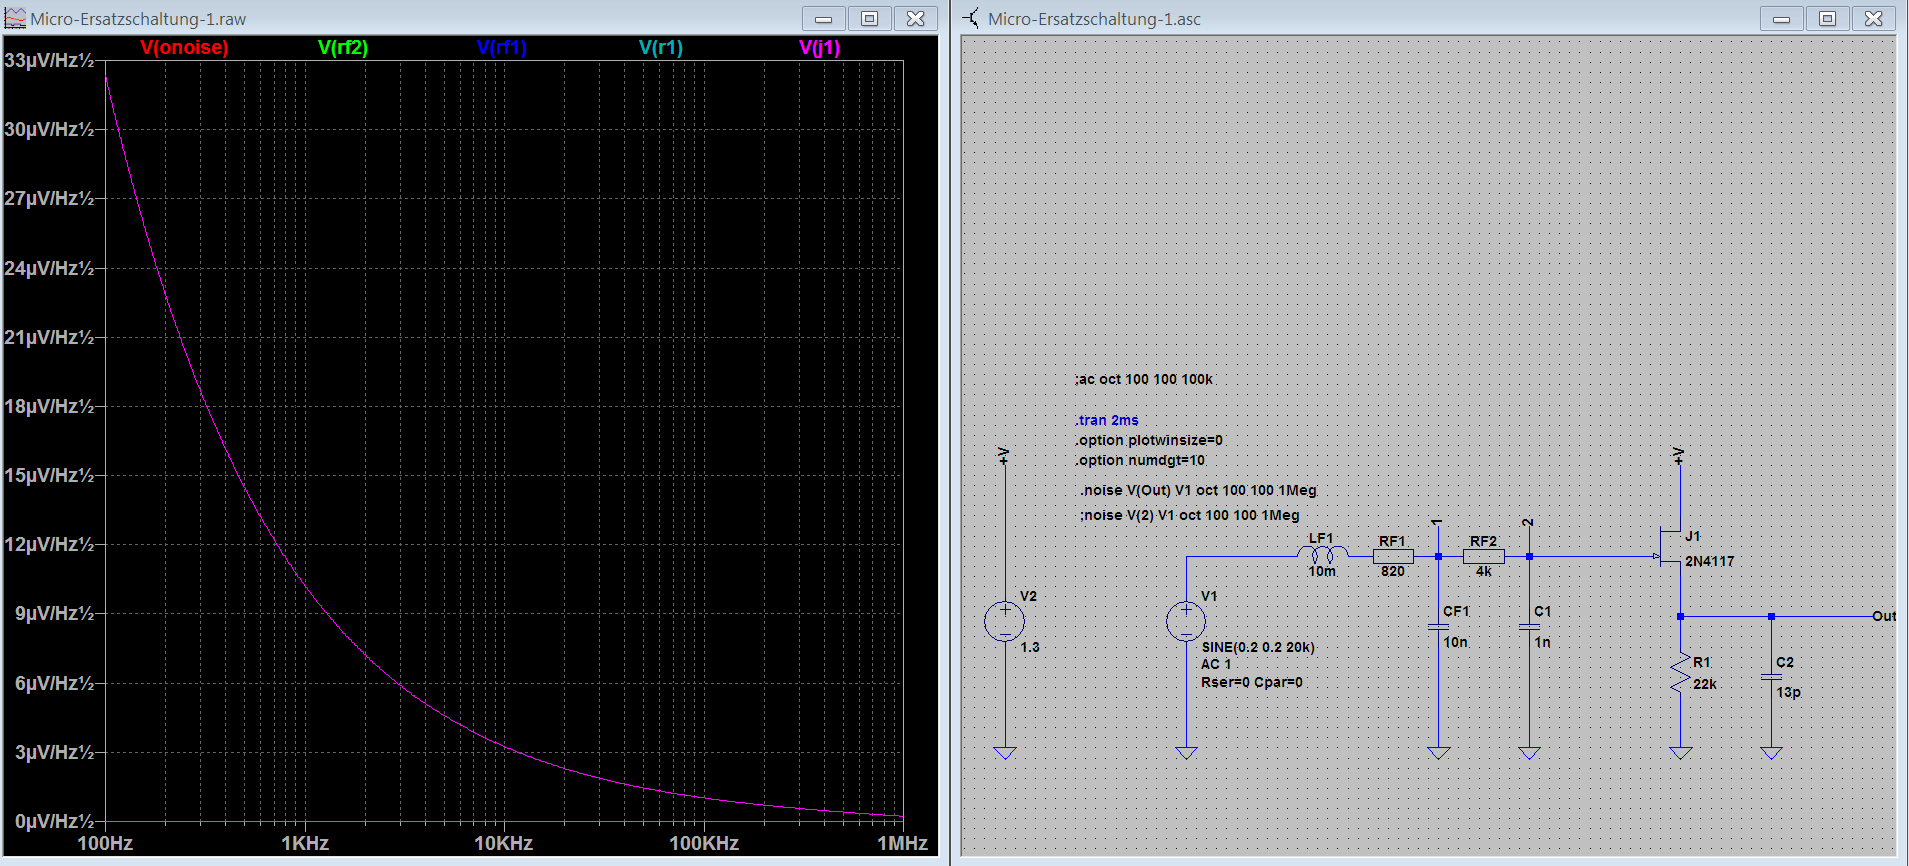Select the V(rf2) trace label
This screenshot has width=1909, height=866.
(x=343, y=47)
